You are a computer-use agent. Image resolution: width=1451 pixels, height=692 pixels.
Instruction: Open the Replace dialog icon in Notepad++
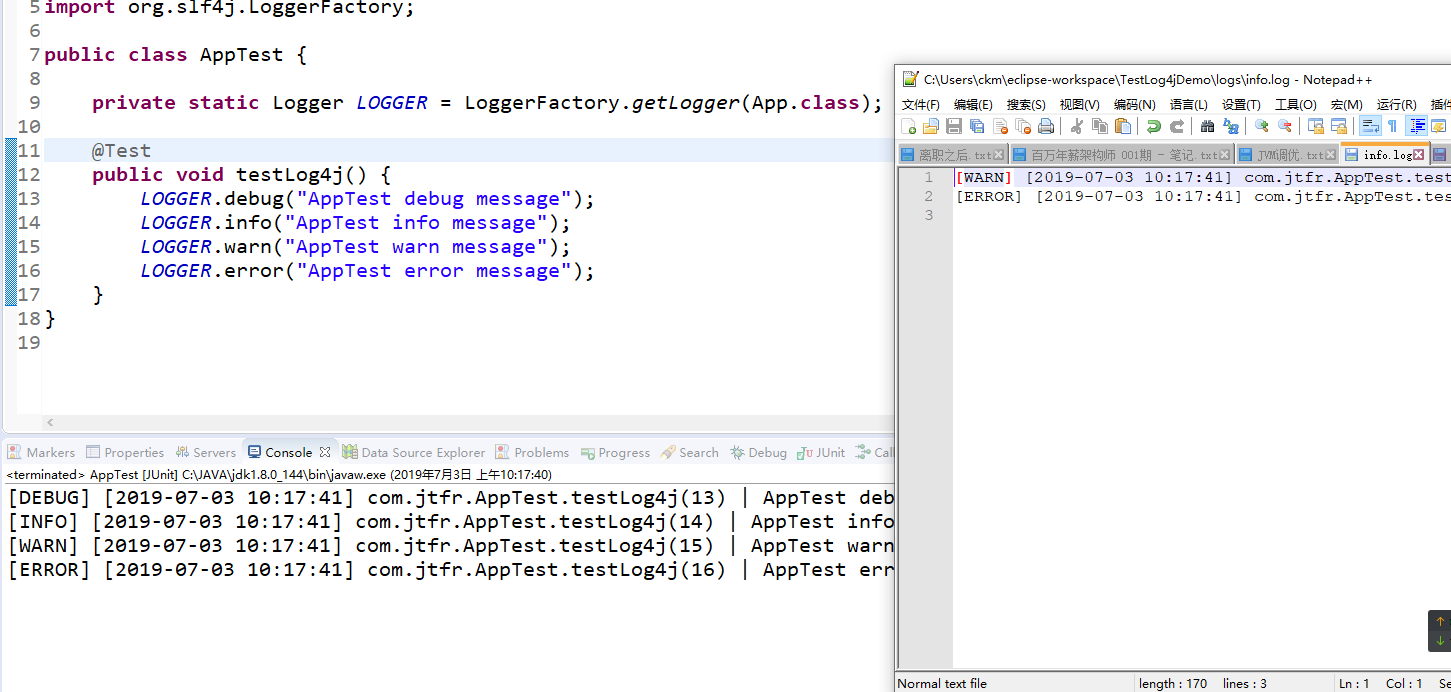pyautogui.click(x=1231, y=126)
